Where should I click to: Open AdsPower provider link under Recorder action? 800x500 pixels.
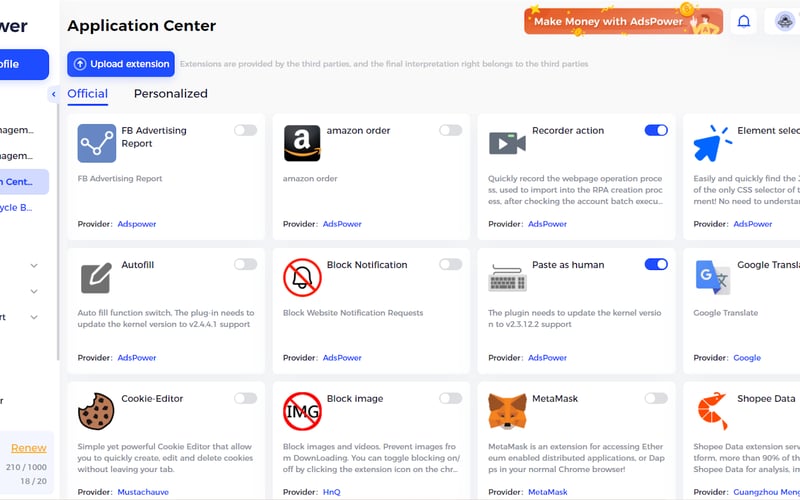pyautogui.click(x=547, y=224)
